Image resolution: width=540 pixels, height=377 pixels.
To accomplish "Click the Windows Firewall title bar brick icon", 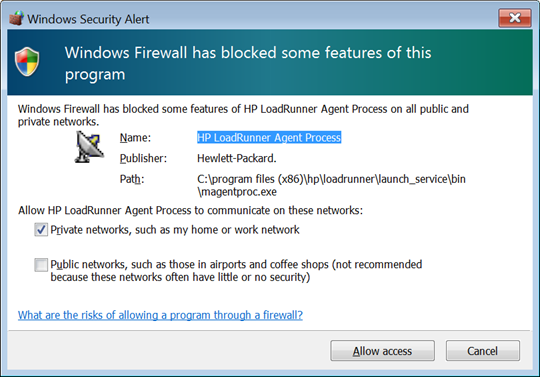I will pos(16,18).
